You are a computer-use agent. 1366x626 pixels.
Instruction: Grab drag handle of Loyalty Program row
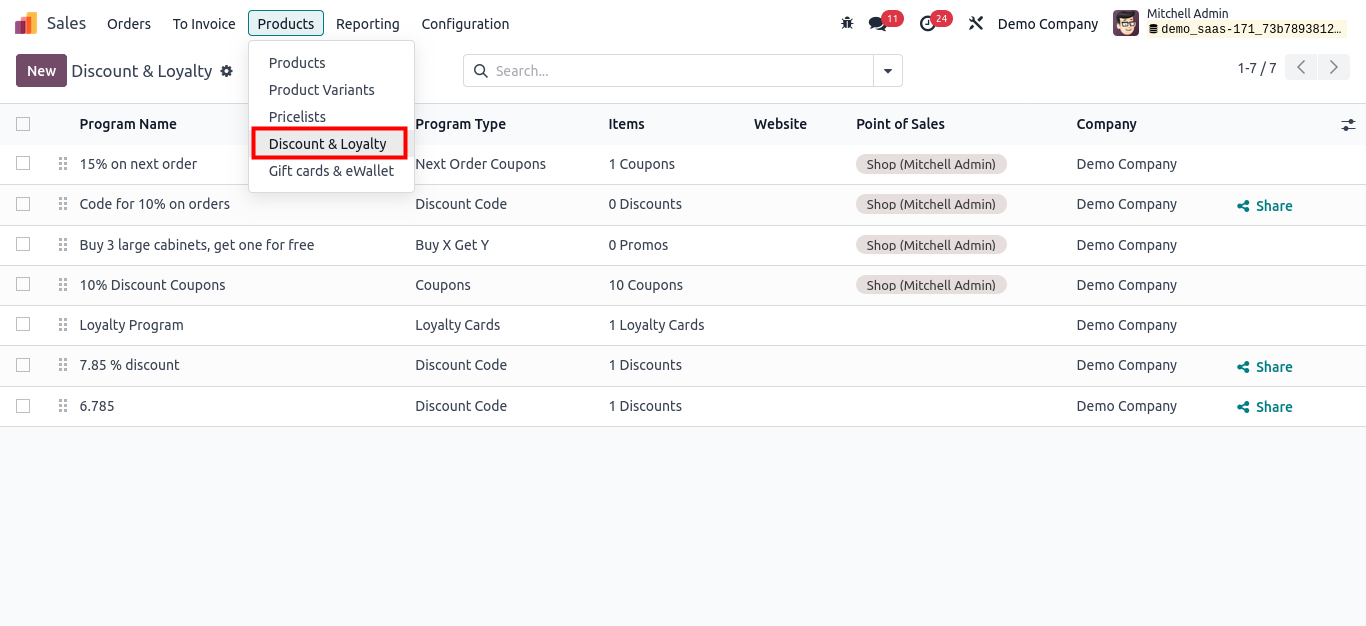tap(63, 325)
